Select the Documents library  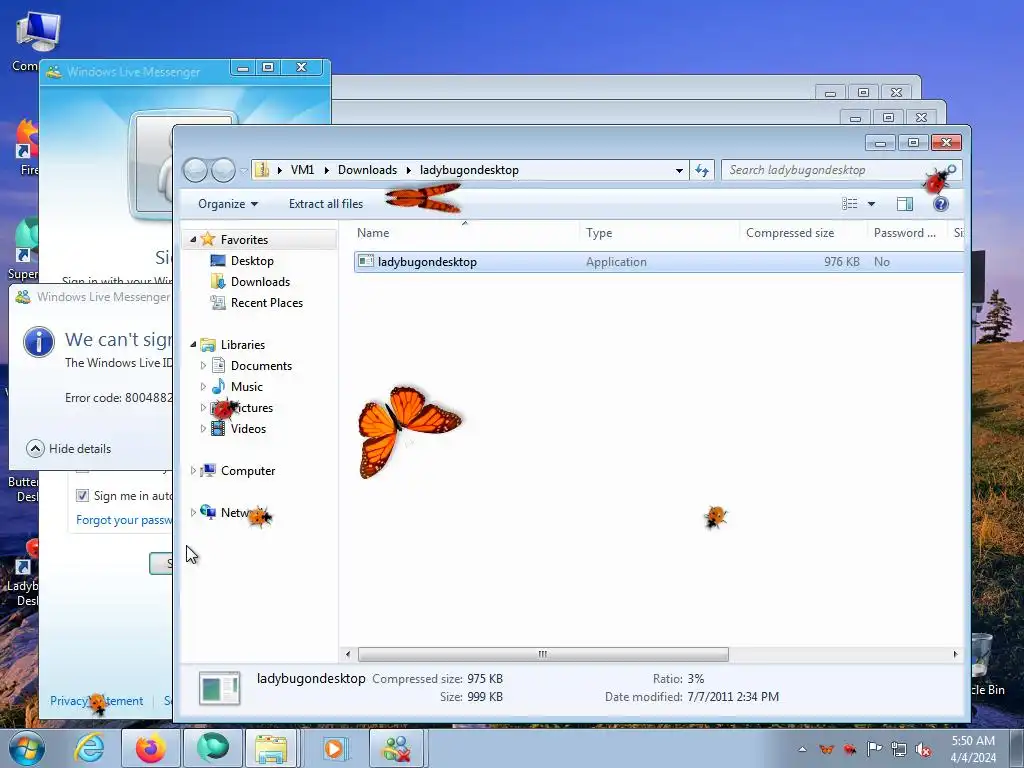pos(261,366)
